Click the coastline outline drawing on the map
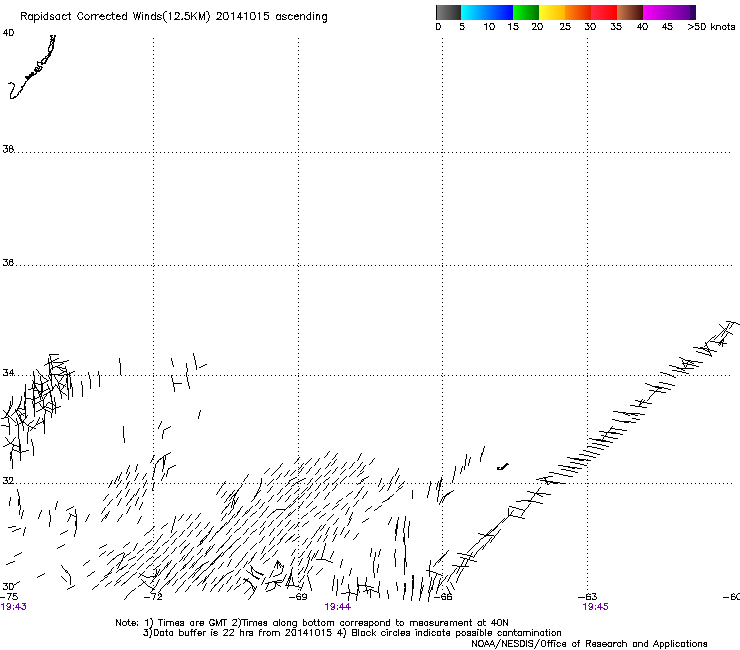740x650 pixels. point(32,67)
